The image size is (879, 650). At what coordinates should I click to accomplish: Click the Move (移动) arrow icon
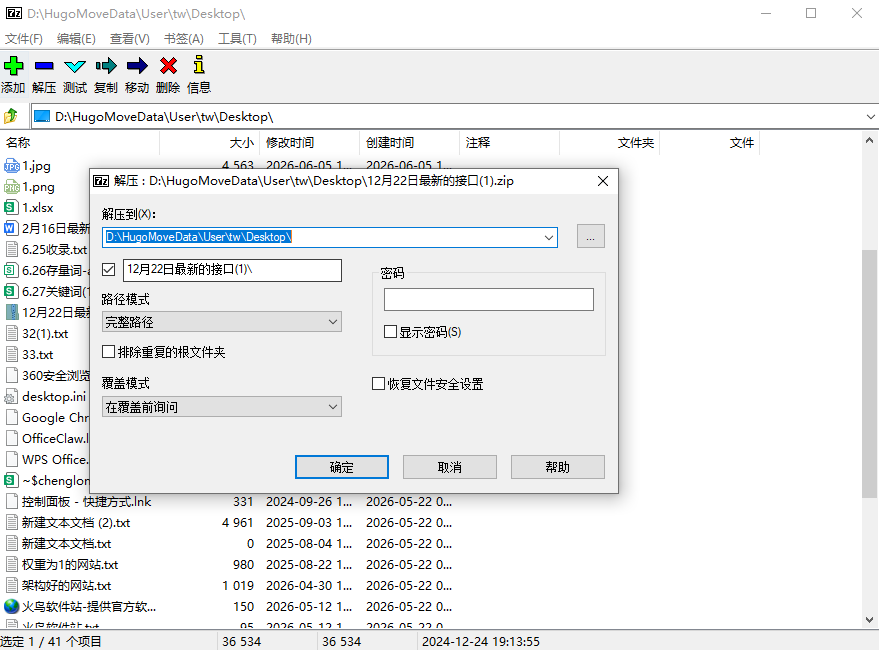coord(137,66)
